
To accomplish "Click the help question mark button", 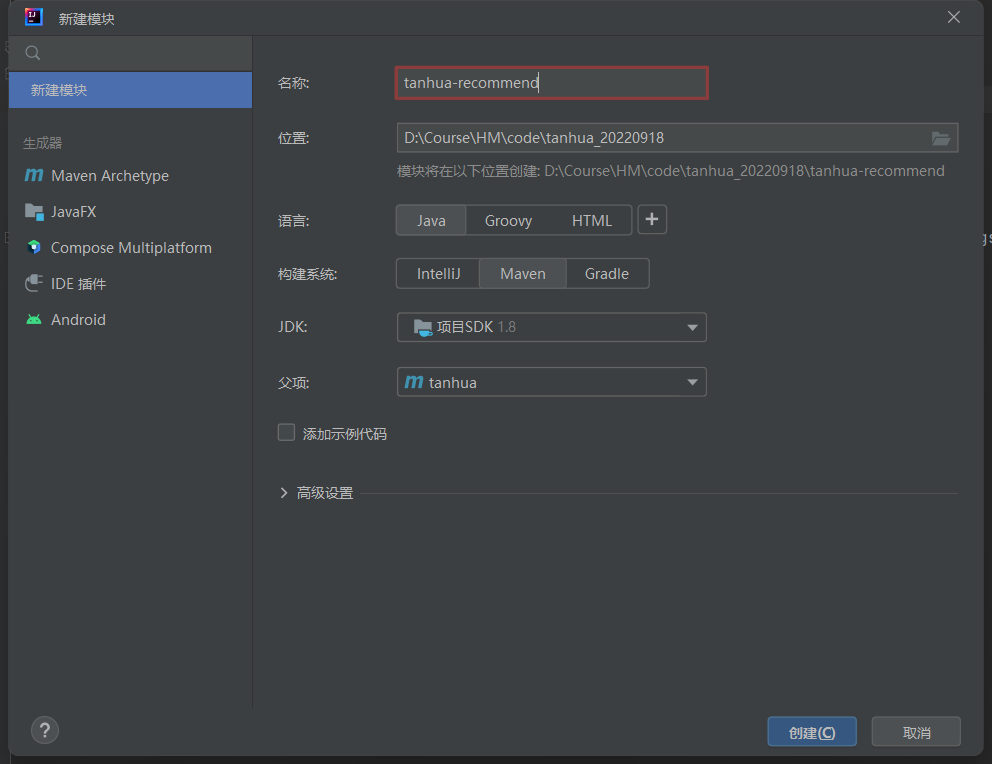I will (x=44, y=730).
